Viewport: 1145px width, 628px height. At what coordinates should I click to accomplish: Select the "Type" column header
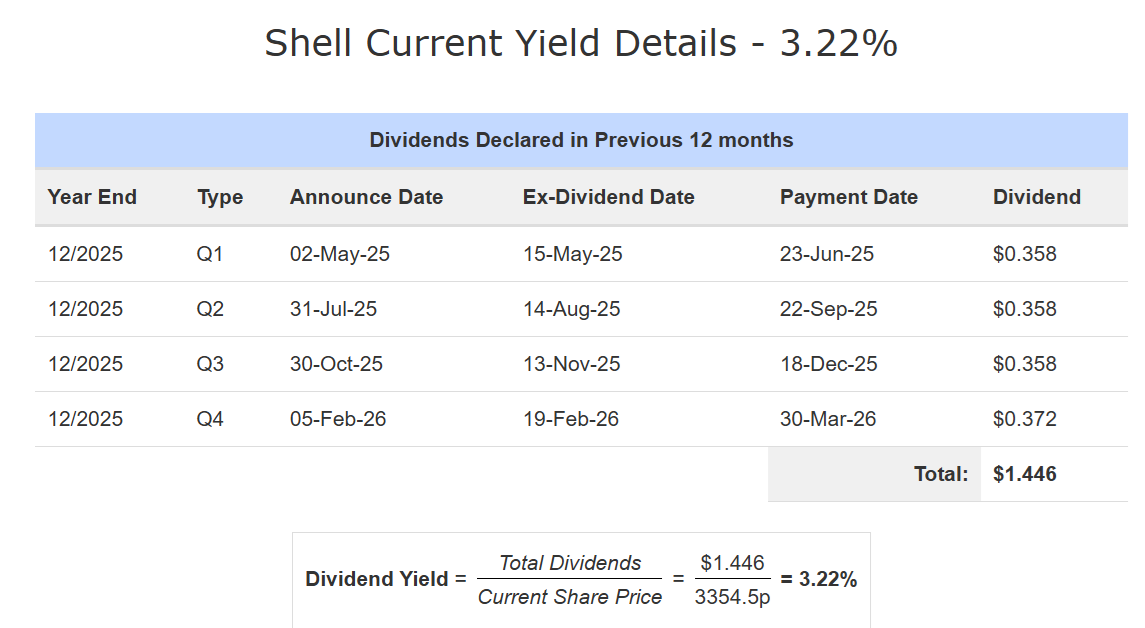pos(220,197)
